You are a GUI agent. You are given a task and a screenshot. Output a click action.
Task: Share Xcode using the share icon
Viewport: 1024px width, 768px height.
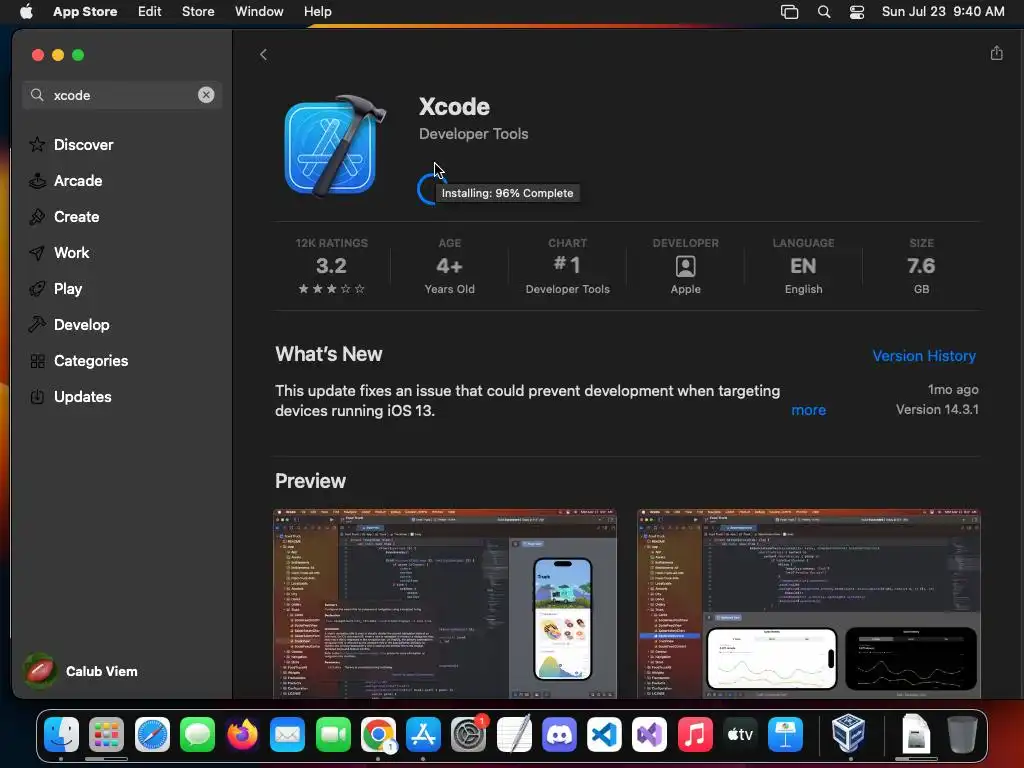(996, 53)
